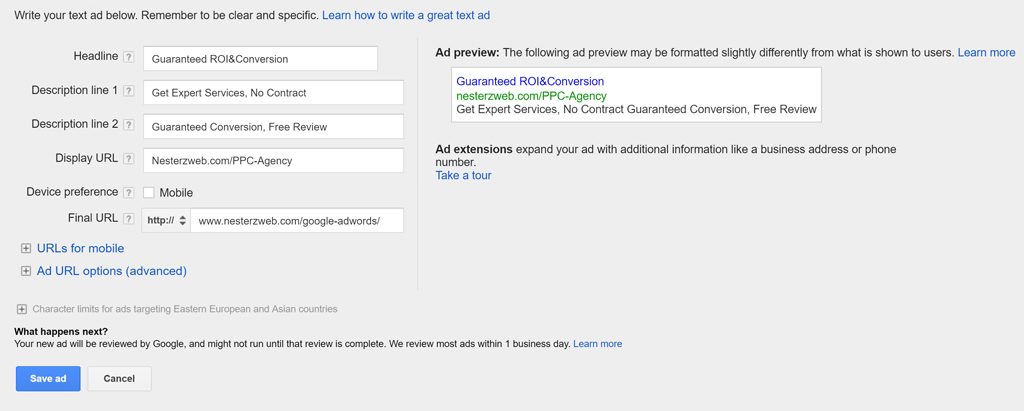Open the Final URL help icon
The image size is (1024, 411).
tap(129, 219)
